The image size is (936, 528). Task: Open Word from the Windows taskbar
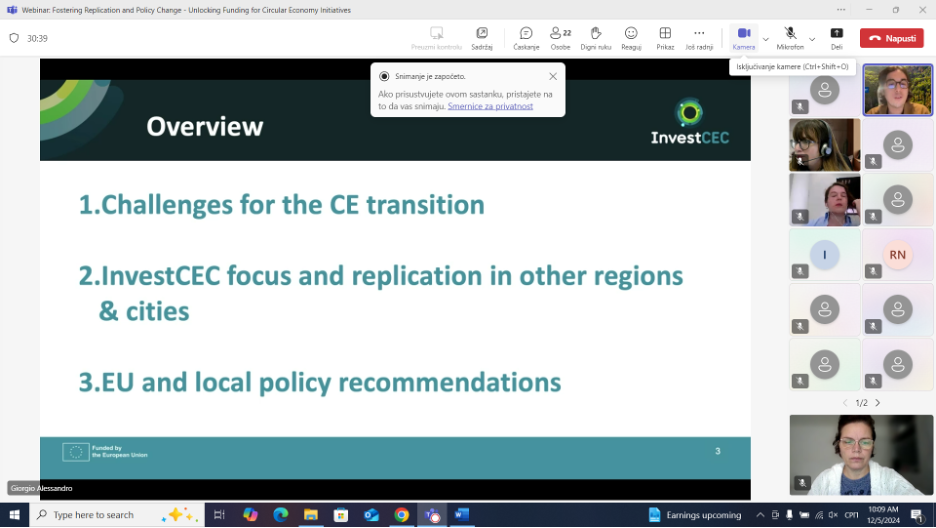[x=462, y=515]
